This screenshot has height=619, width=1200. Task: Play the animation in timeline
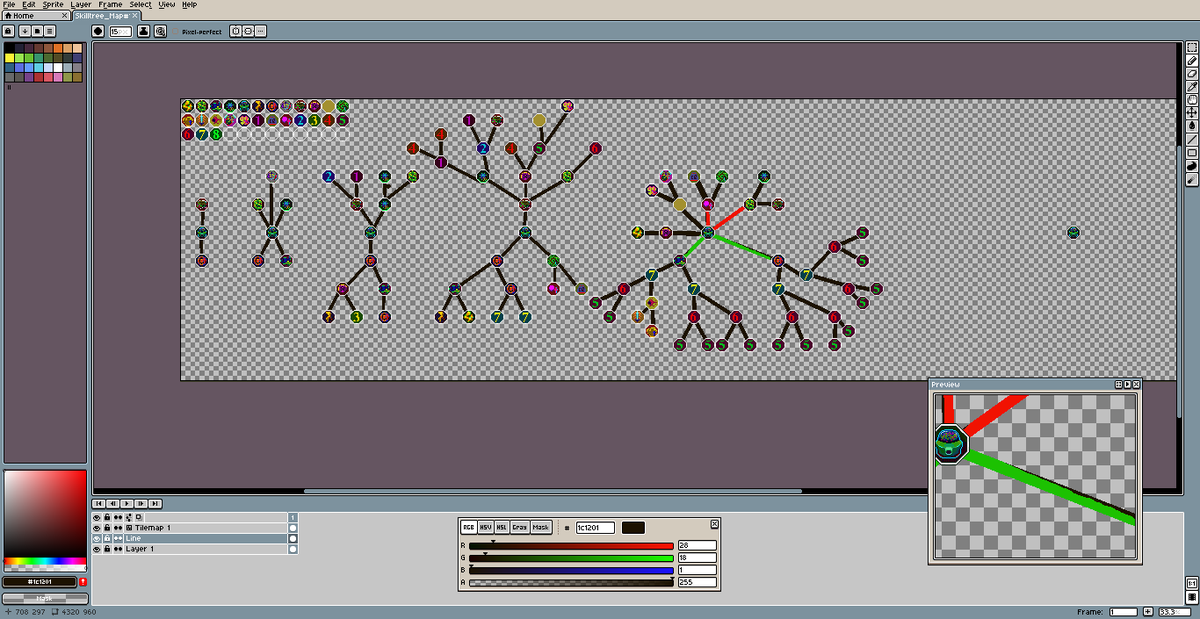(127, 503)
